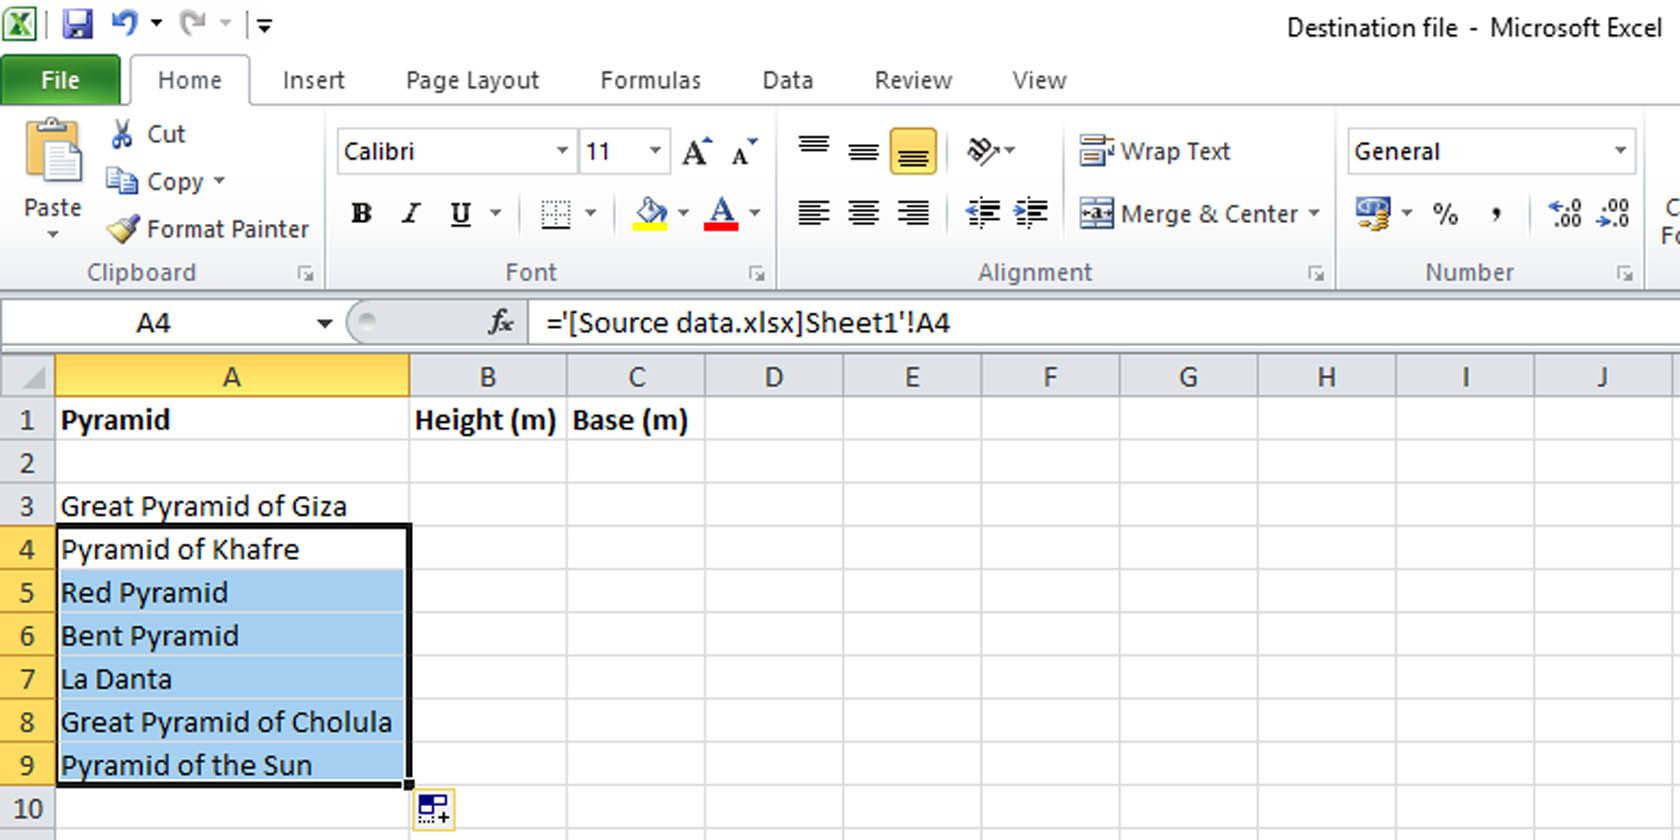
Task: Center text horizontally
Action: pyautogui.click(x=864, y=213)
